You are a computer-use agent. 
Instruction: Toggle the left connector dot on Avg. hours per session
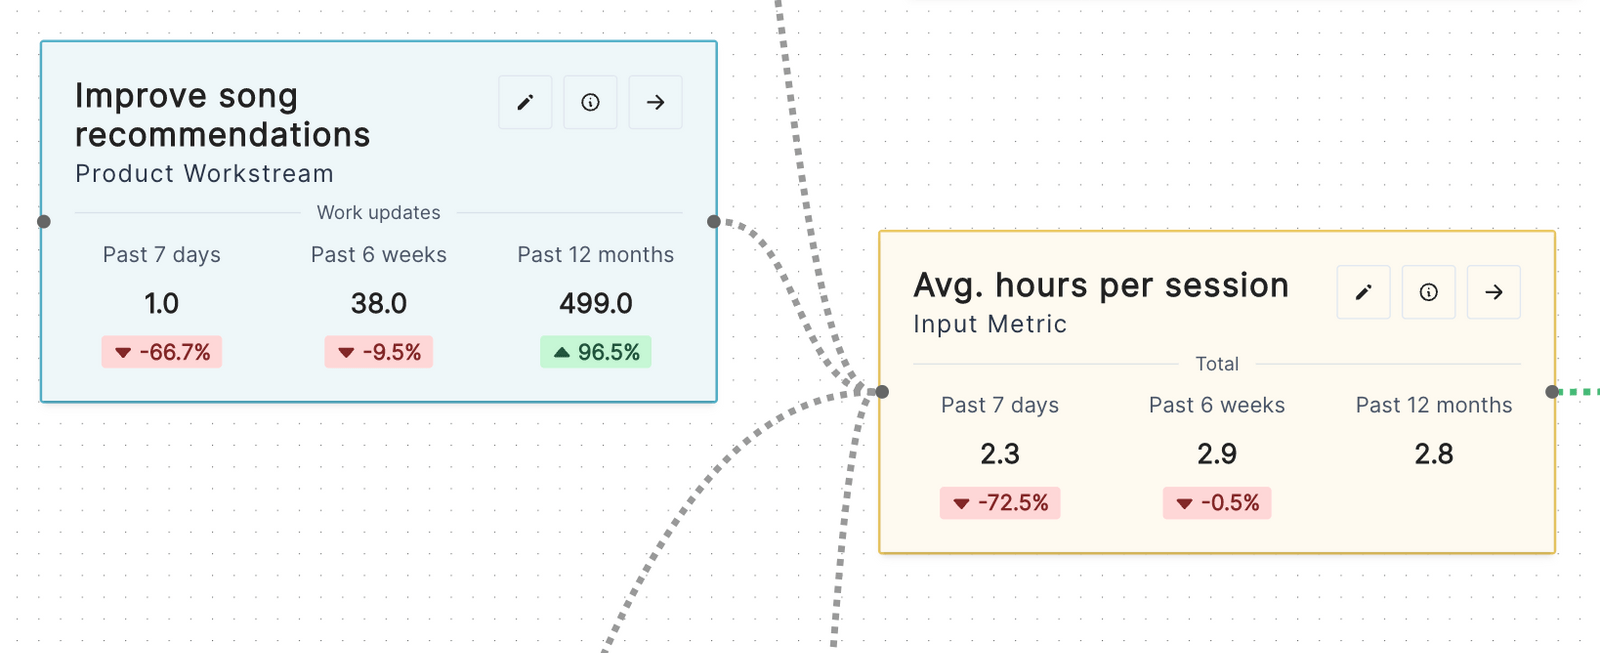(x=881, y=392)
